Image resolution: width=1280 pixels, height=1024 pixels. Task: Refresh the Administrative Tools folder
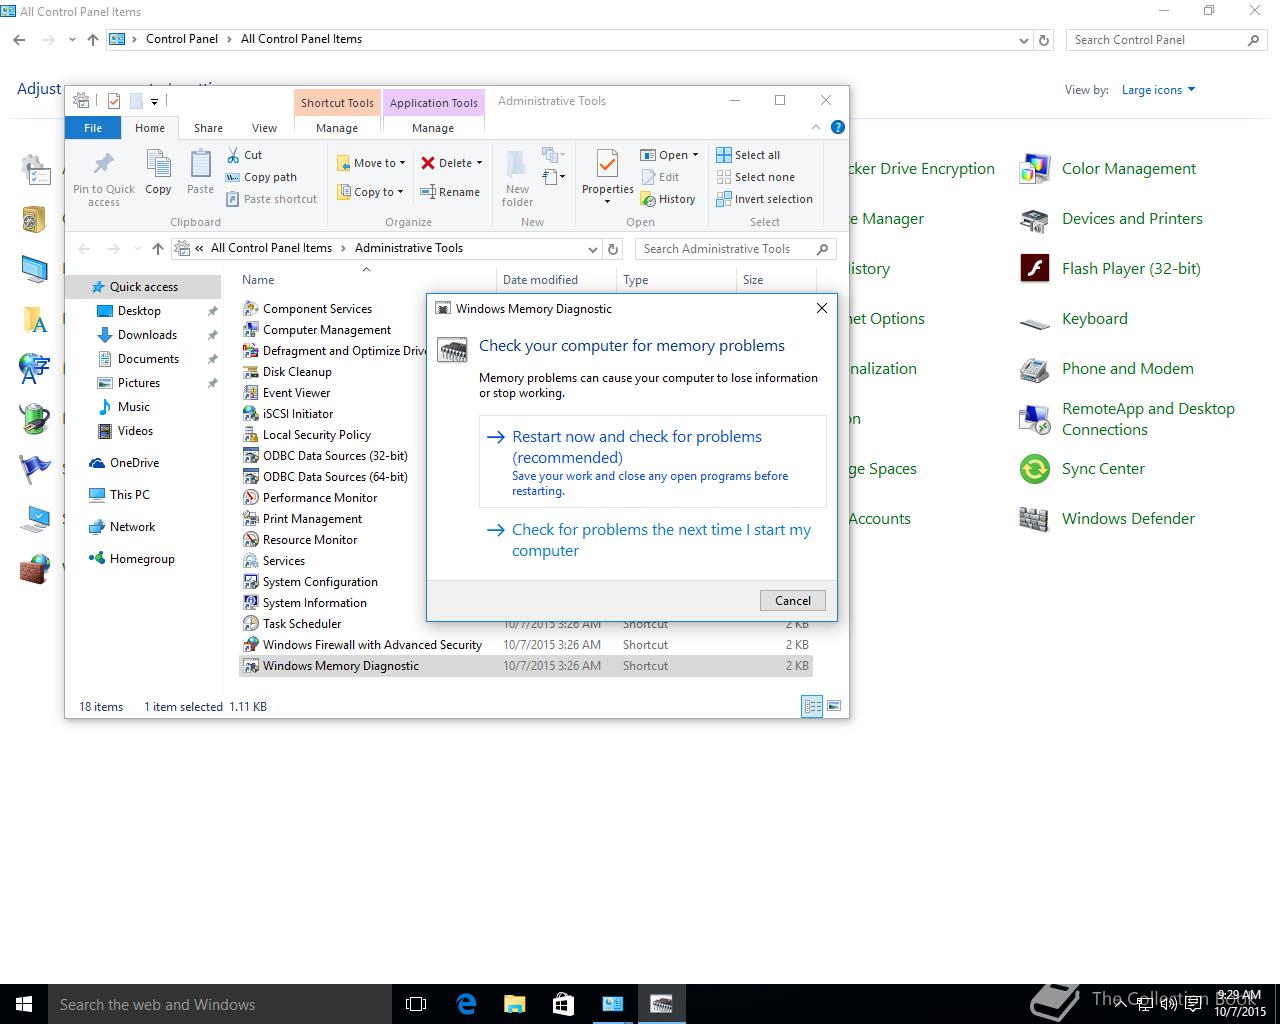tap(613, 249)
